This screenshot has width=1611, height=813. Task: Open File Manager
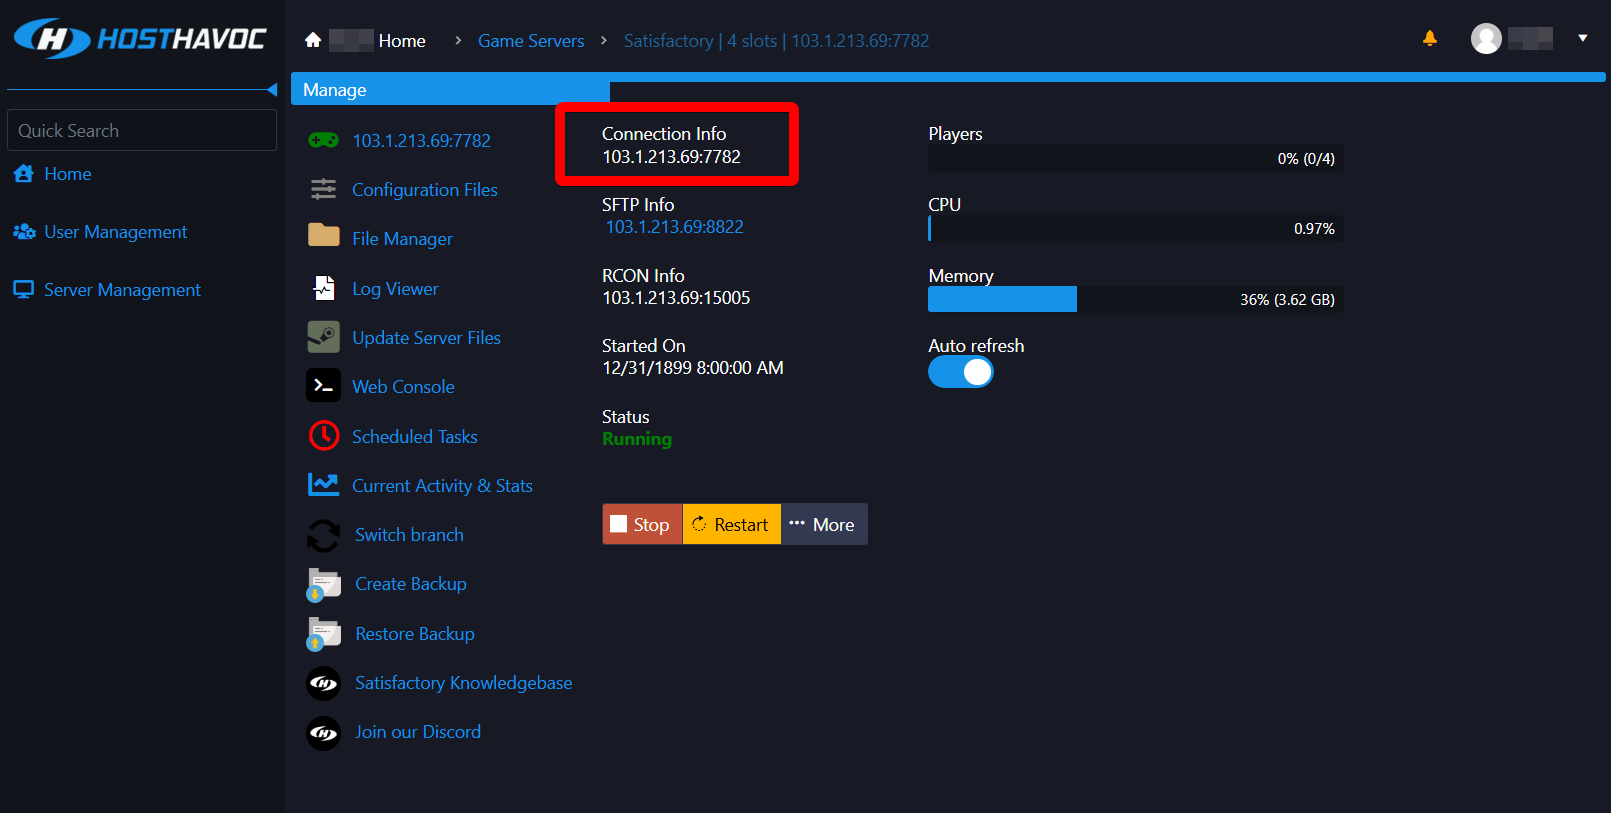402,239
